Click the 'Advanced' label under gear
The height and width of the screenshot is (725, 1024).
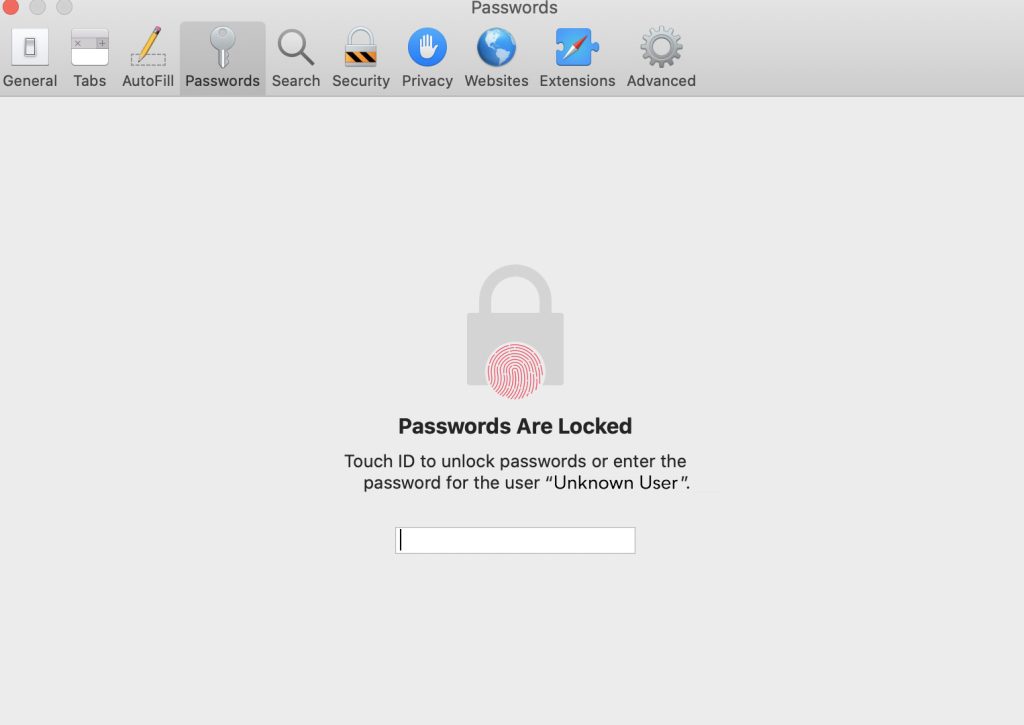[661, 80]
